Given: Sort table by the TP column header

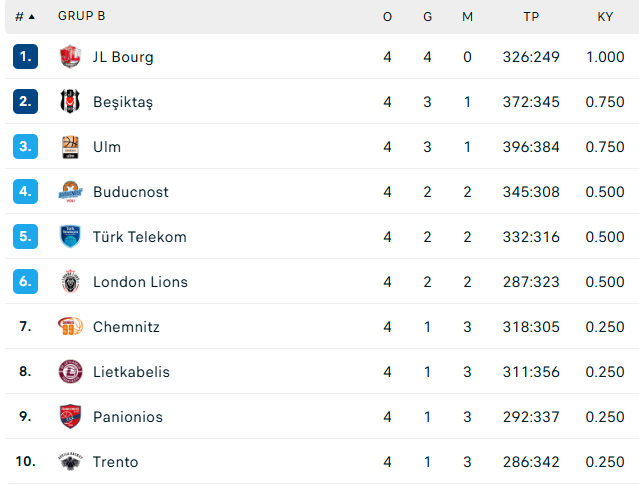Looking at the screenshot, I should [531, 17].
